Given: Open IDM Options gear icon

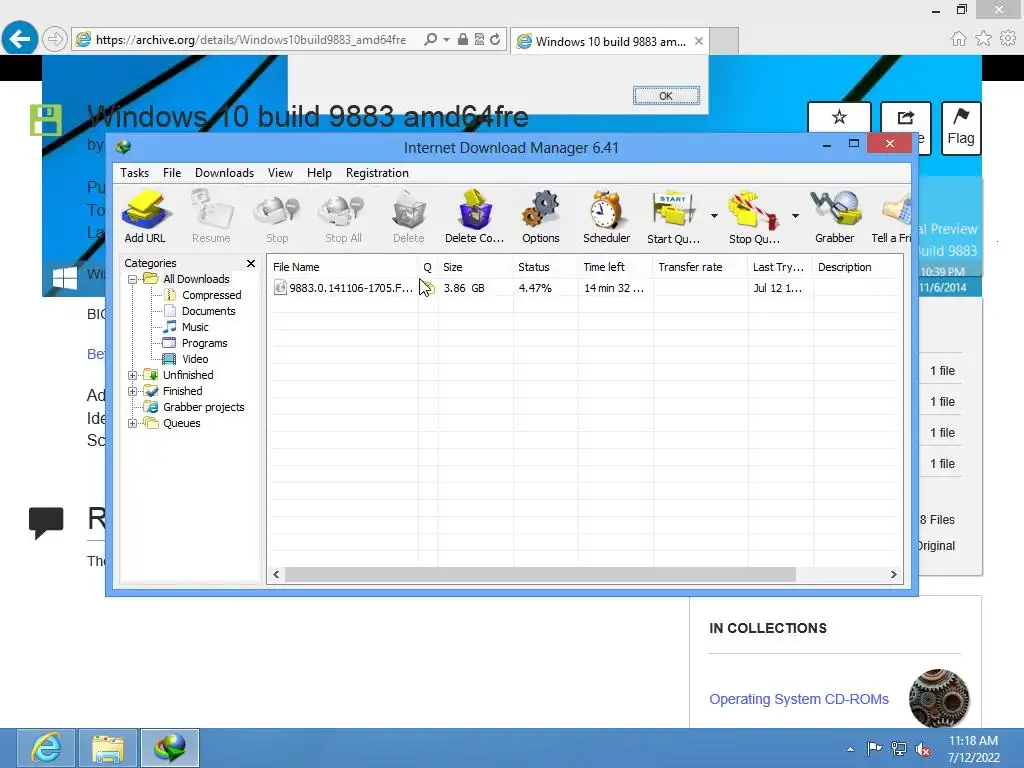Looking at the screenshot, I should click(541, 217).
